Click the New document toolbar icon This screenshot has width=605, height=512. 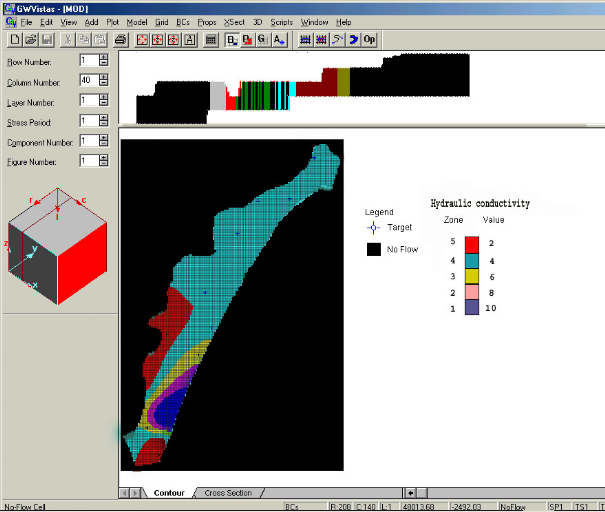click(15, 40)
